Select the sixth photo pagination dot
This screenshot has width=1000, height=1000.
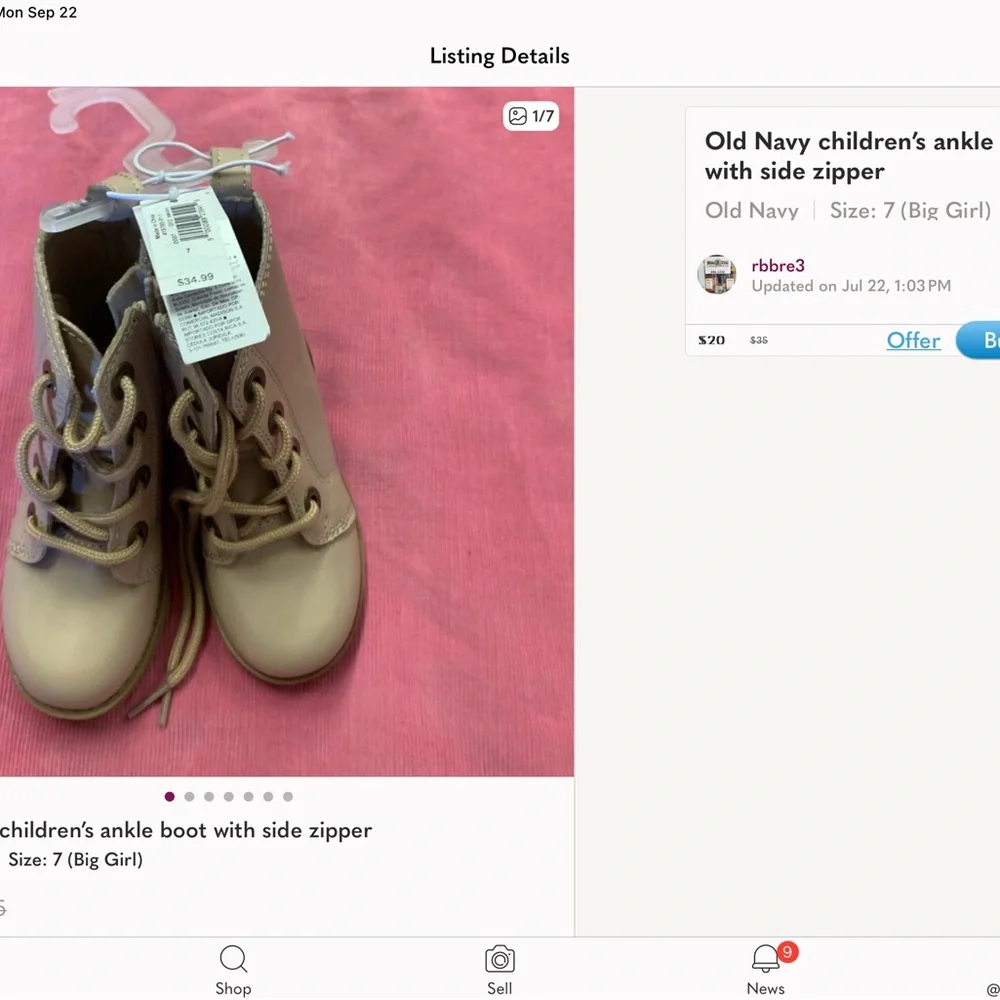click(x=268, y=797)
